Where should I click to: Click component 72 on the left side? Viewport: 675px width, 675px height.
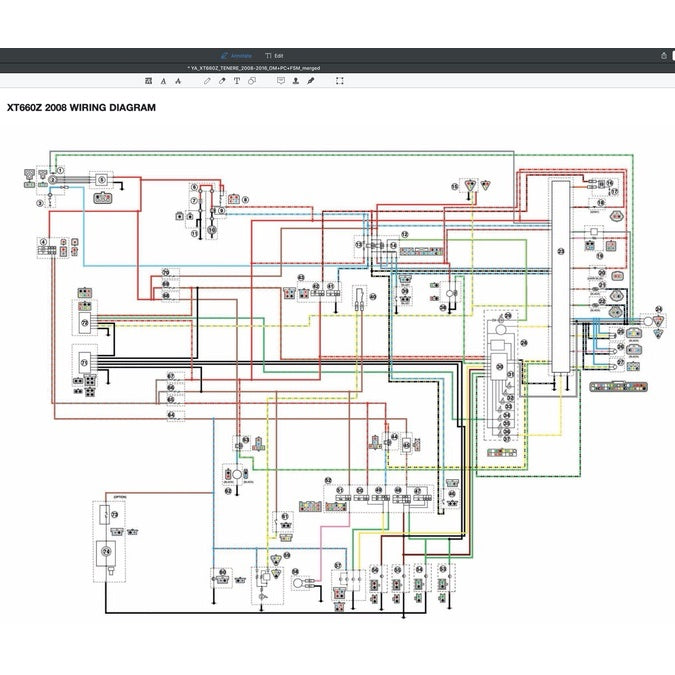[x=85, y=324]
